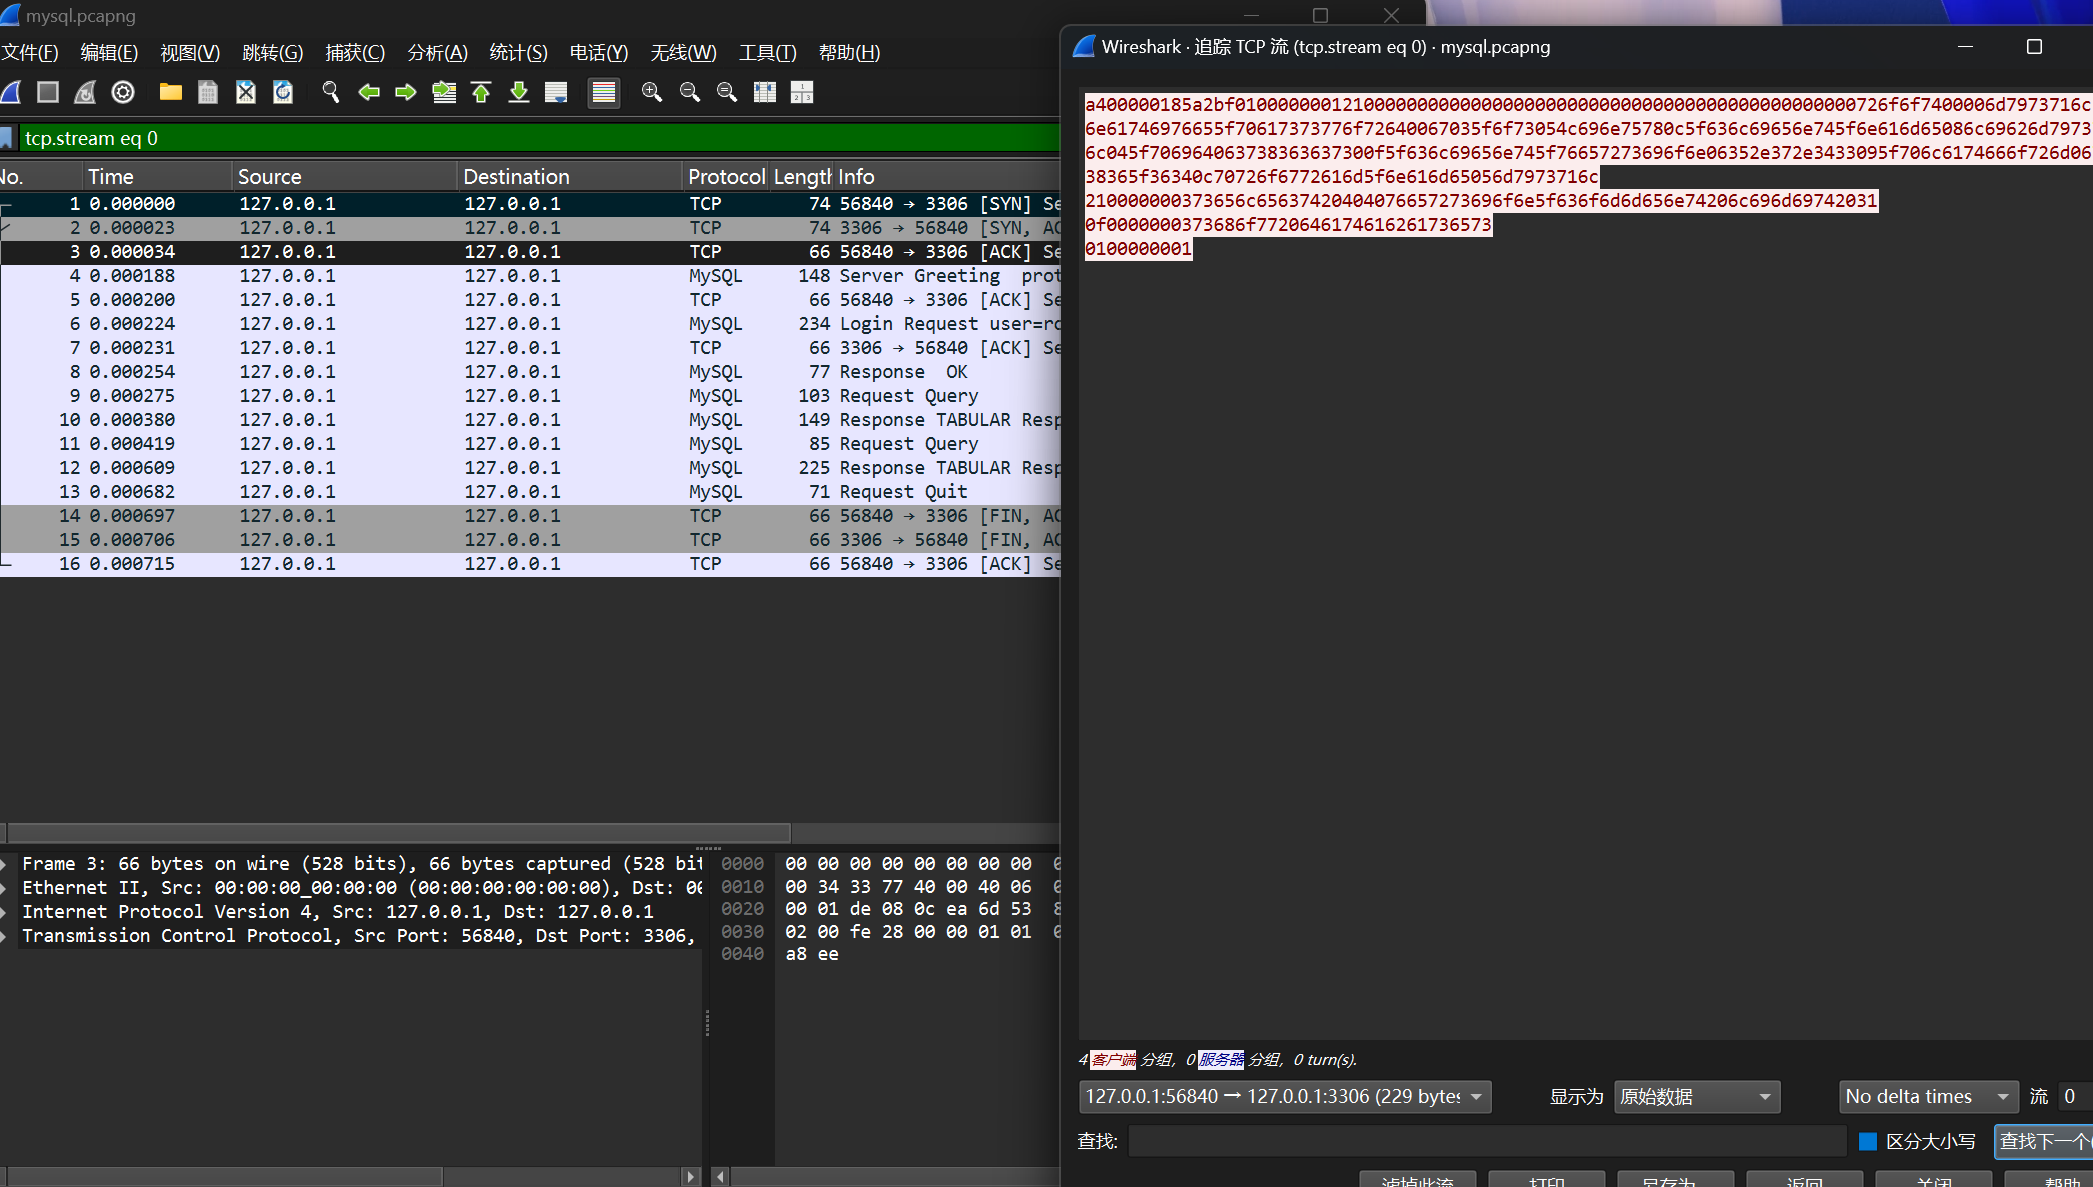Click the capture options gear icon
This screenshot has height=1187, width=2093.
click(x=123, y=92)
